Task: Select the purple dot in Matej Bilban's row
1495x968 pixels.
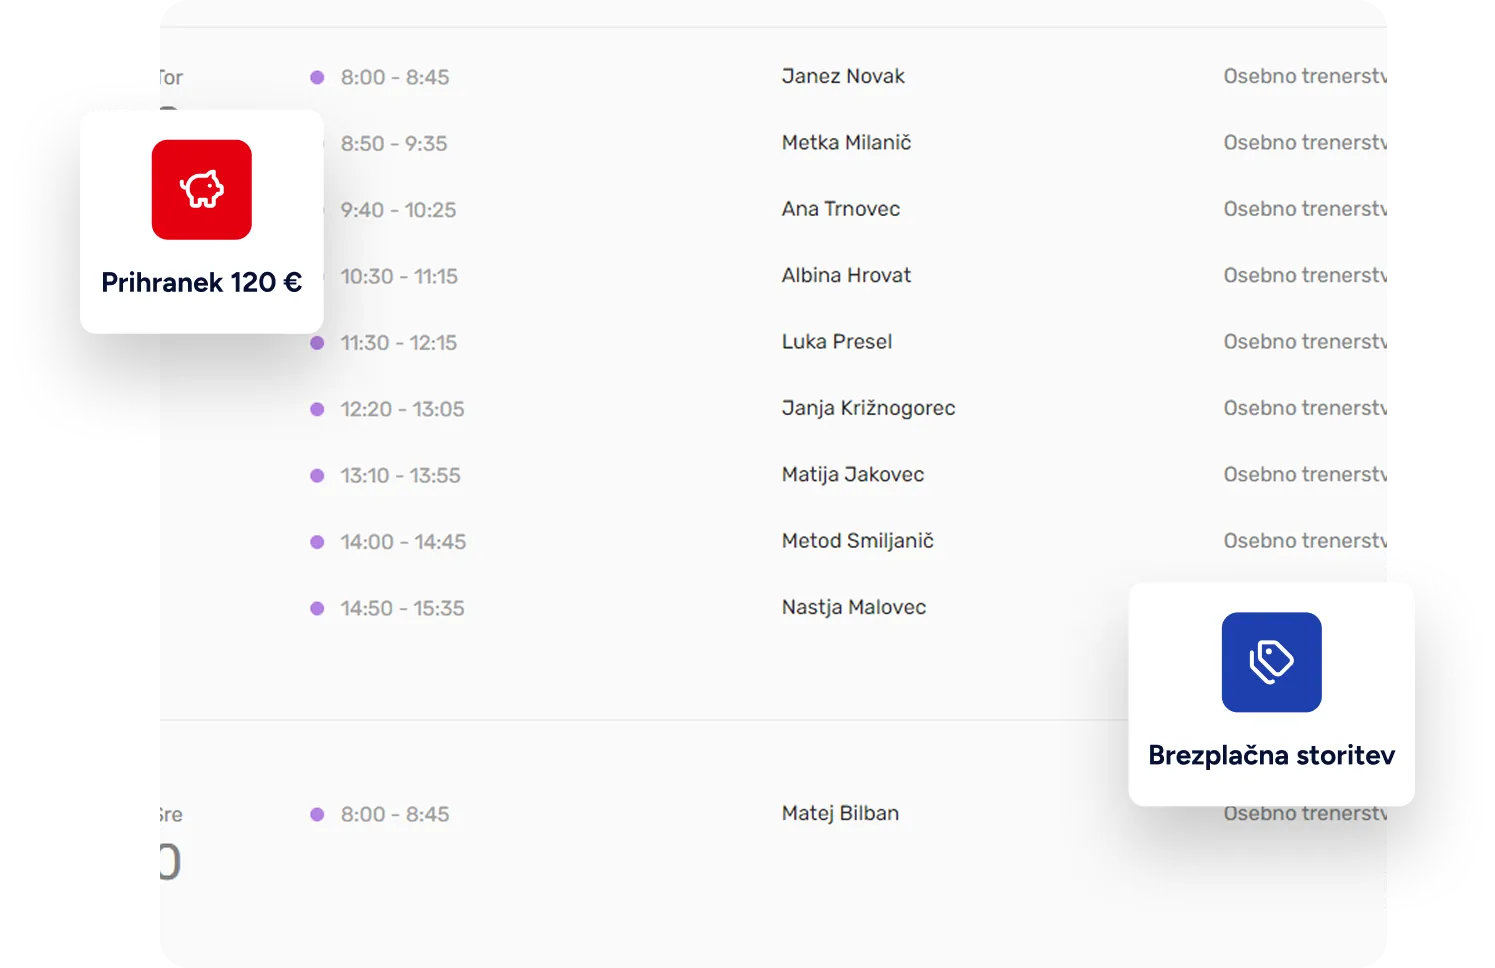Action: [x=317, y=814]
